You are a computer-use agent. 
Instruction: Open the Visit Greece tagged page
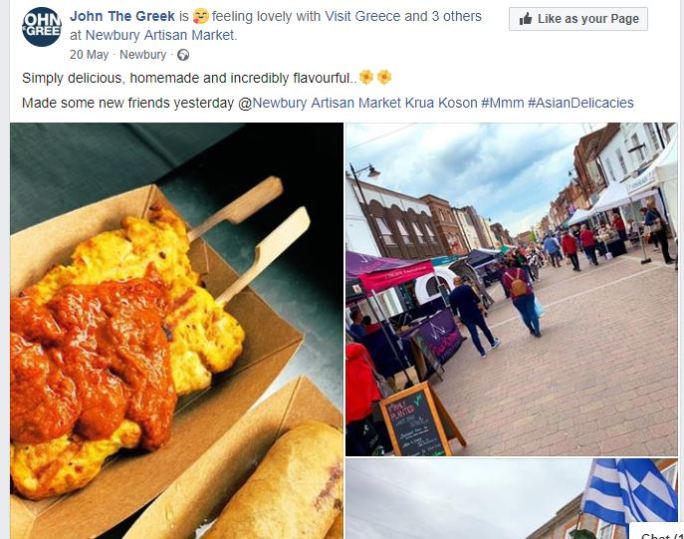[x=363, y=17]
